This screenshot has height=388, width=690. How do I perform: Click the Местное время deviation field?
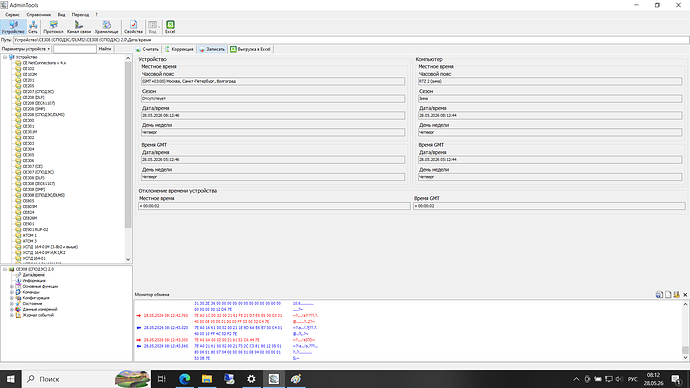click(274, 206)
